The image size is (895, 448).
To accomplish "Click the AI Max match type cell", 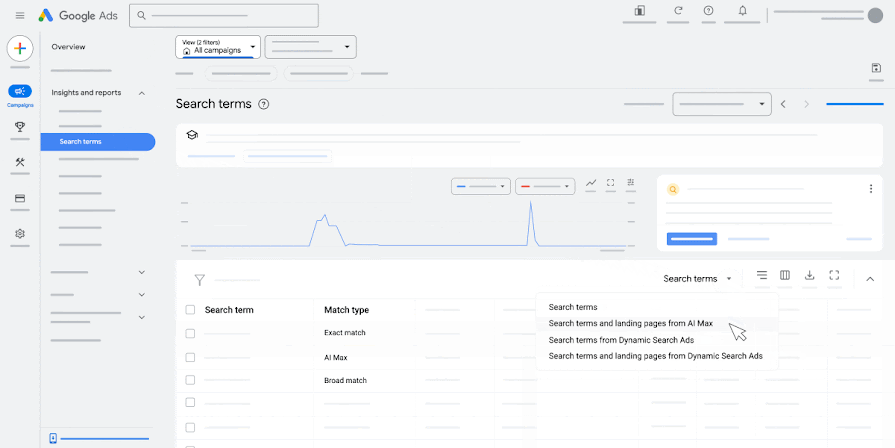I will (336, 358).
